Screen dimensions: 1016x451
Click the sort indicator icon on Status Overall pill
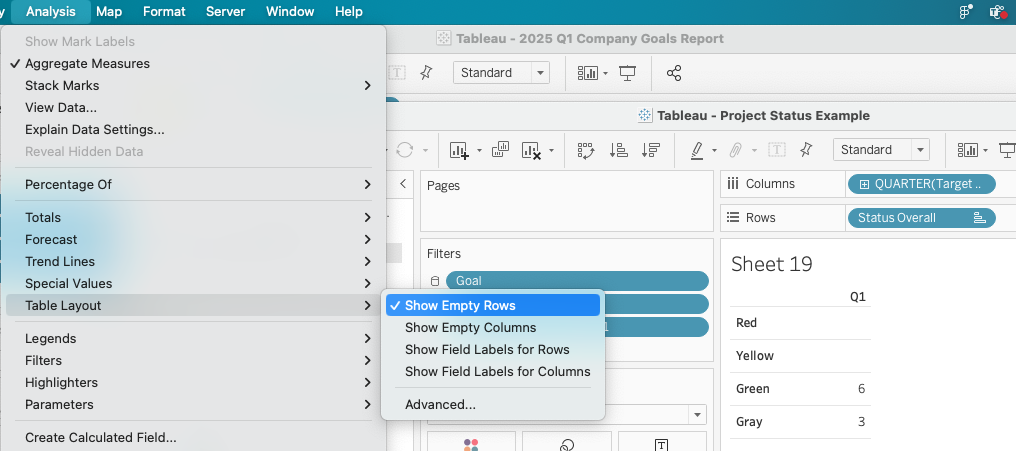pos(980,218)
